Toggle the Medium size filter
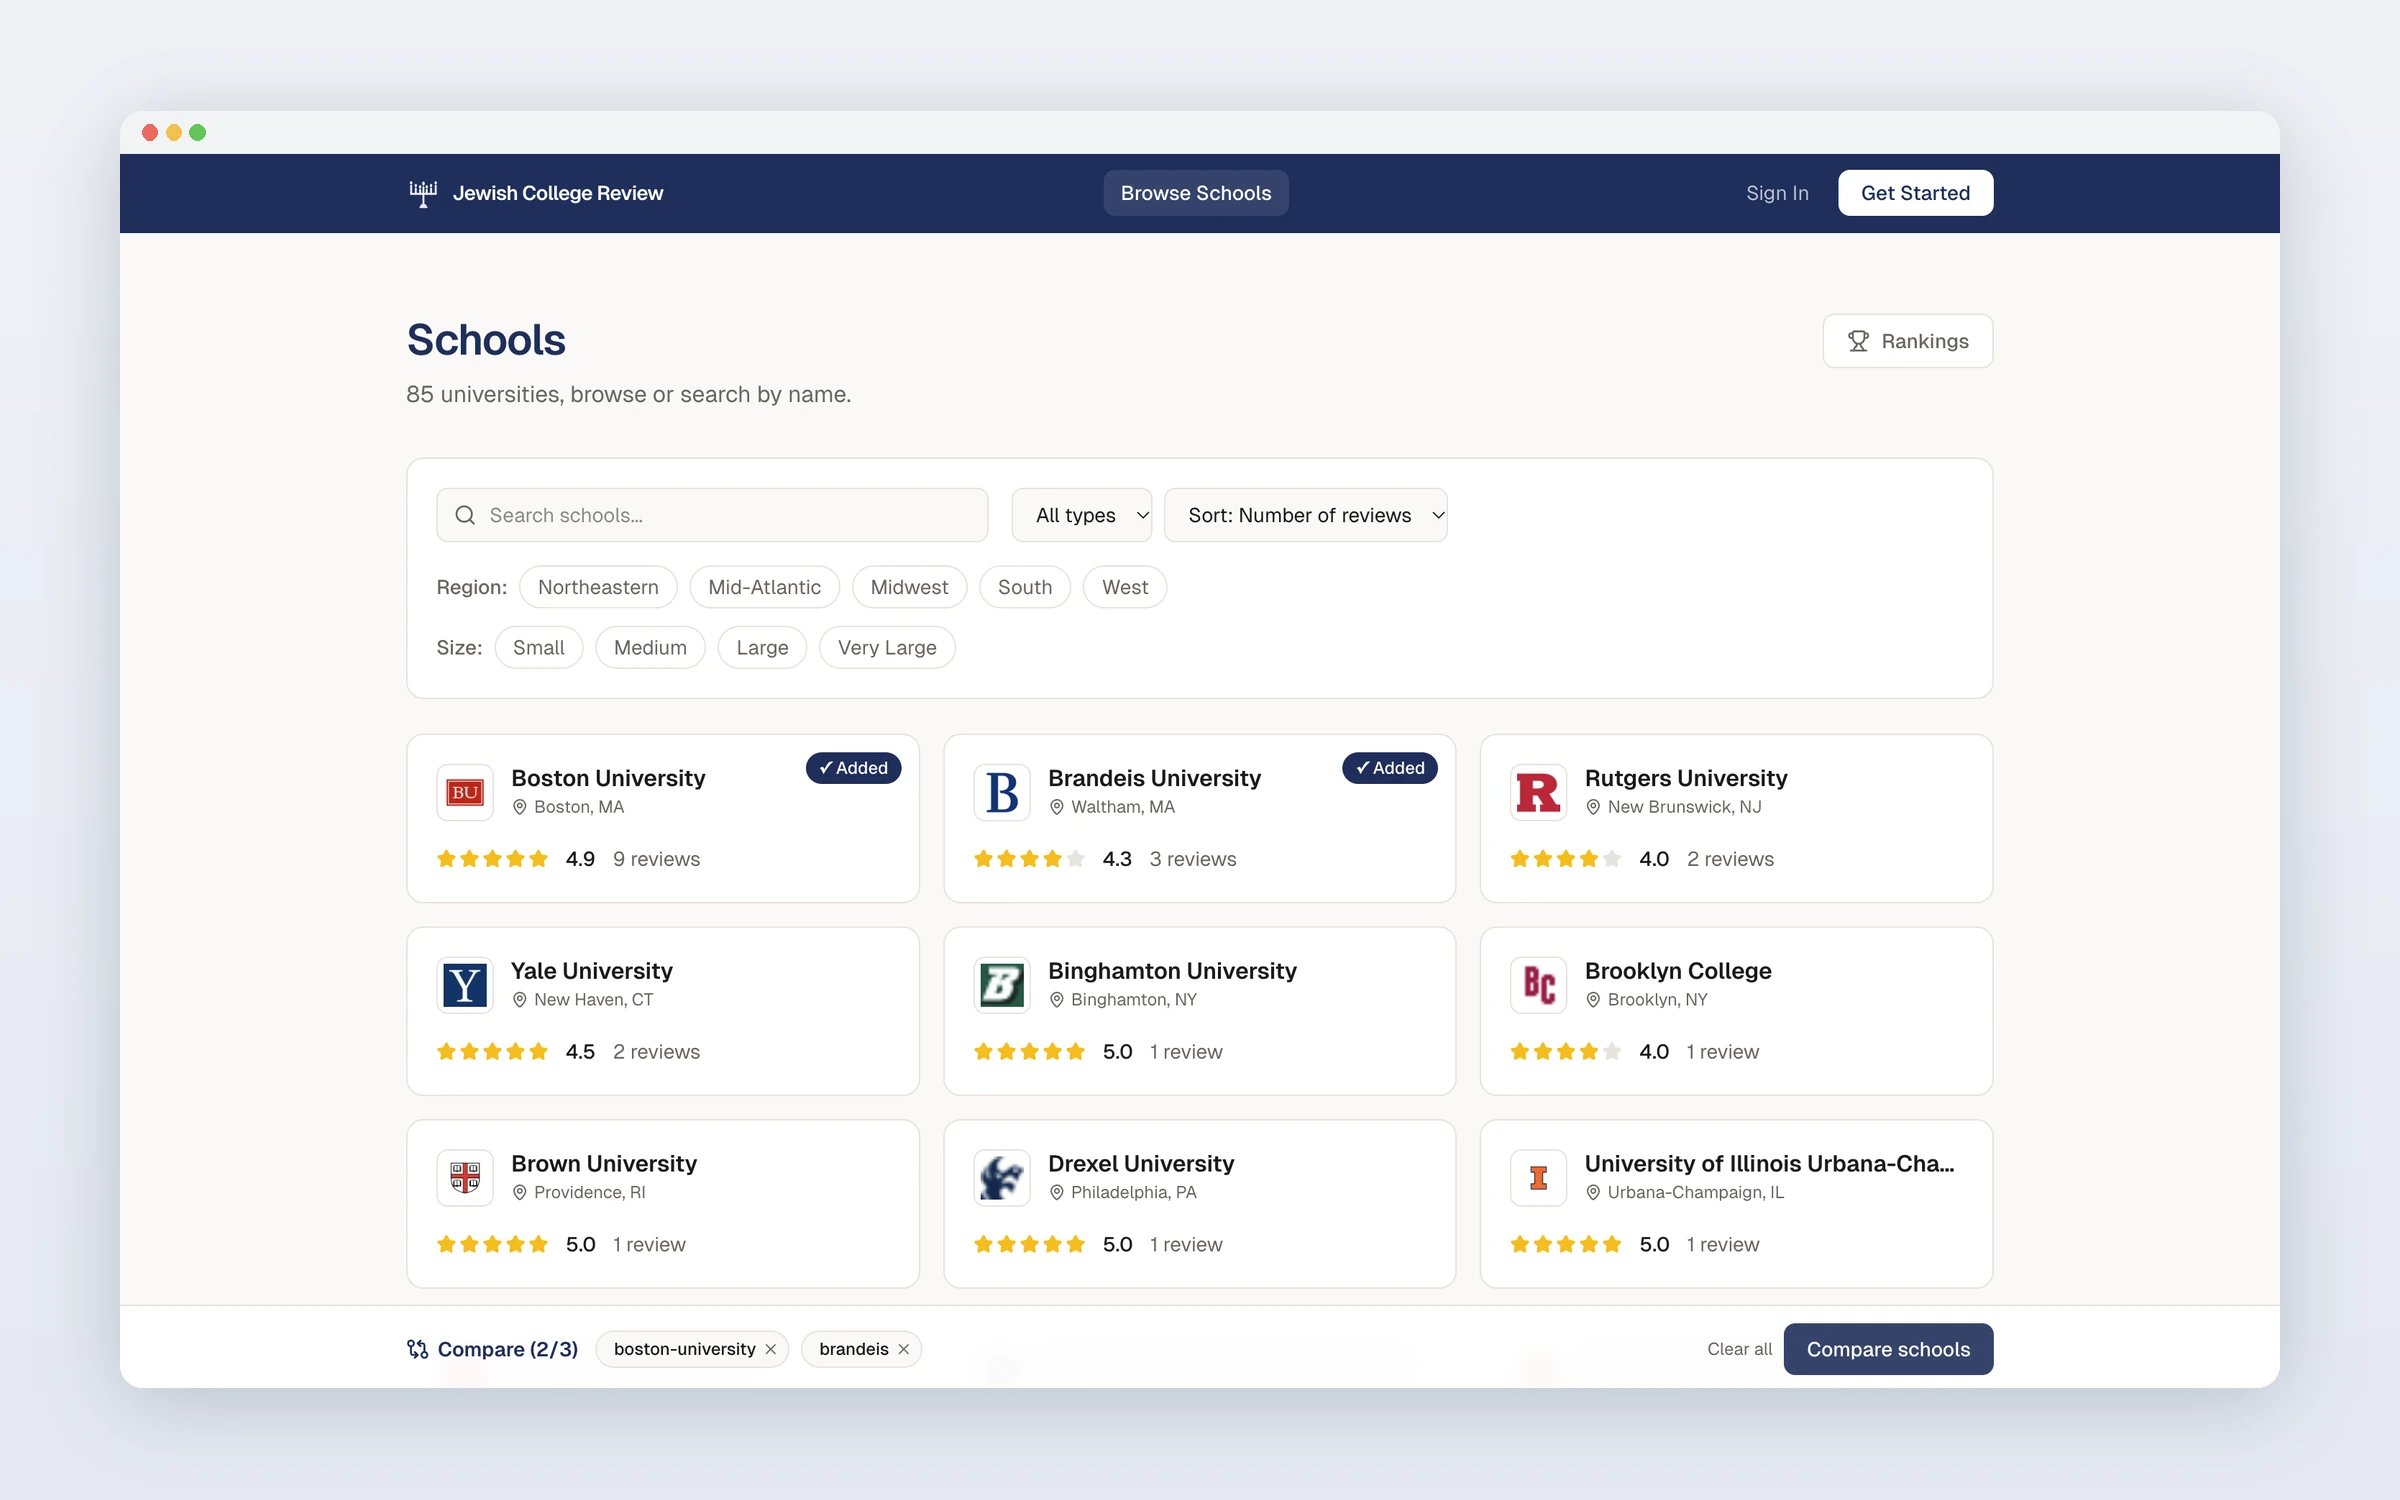 pos(650,647)
